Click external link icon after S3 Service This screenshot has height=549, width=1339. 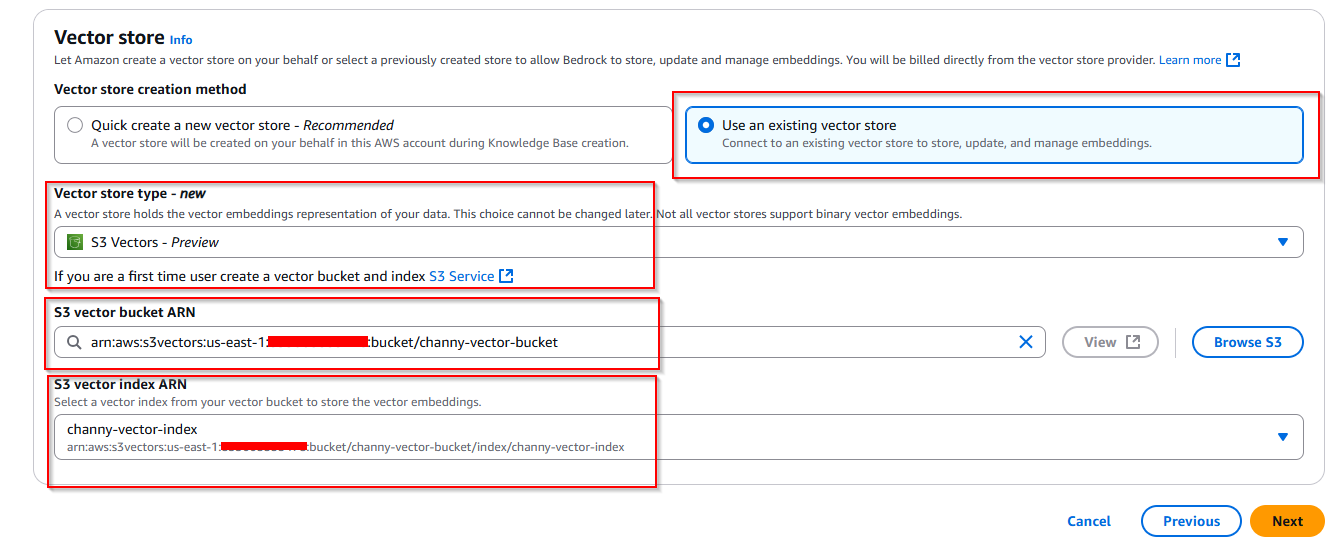506,276
